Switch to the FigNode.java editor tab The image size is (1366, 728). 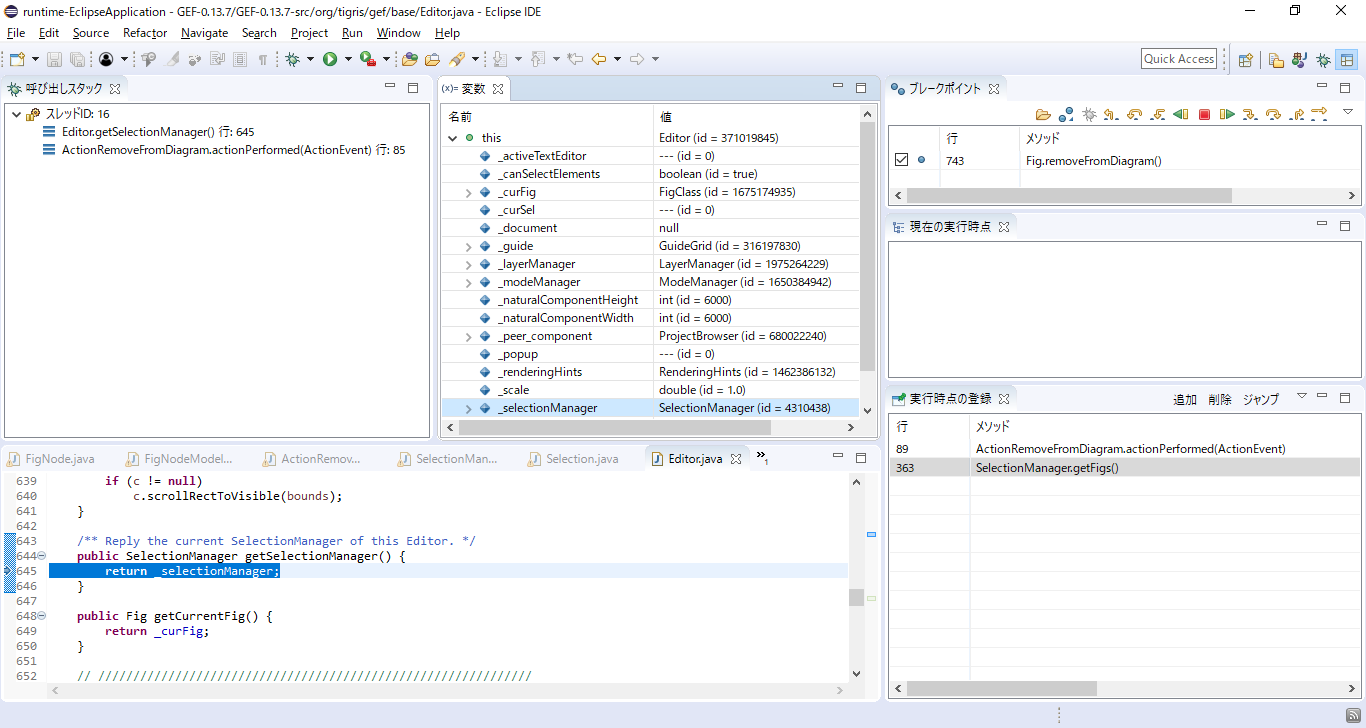pos(52,459)
